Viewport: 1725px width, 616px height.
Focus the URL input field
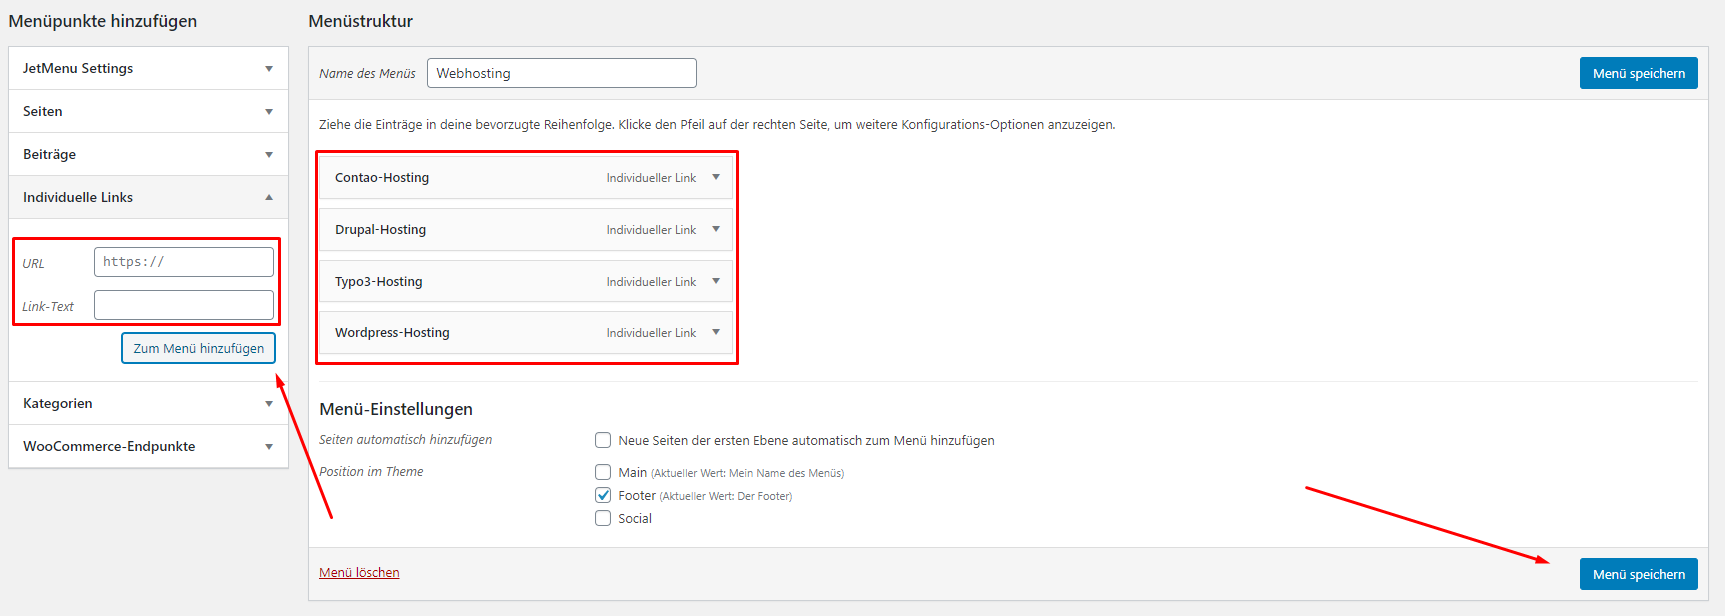pos(184,262)
